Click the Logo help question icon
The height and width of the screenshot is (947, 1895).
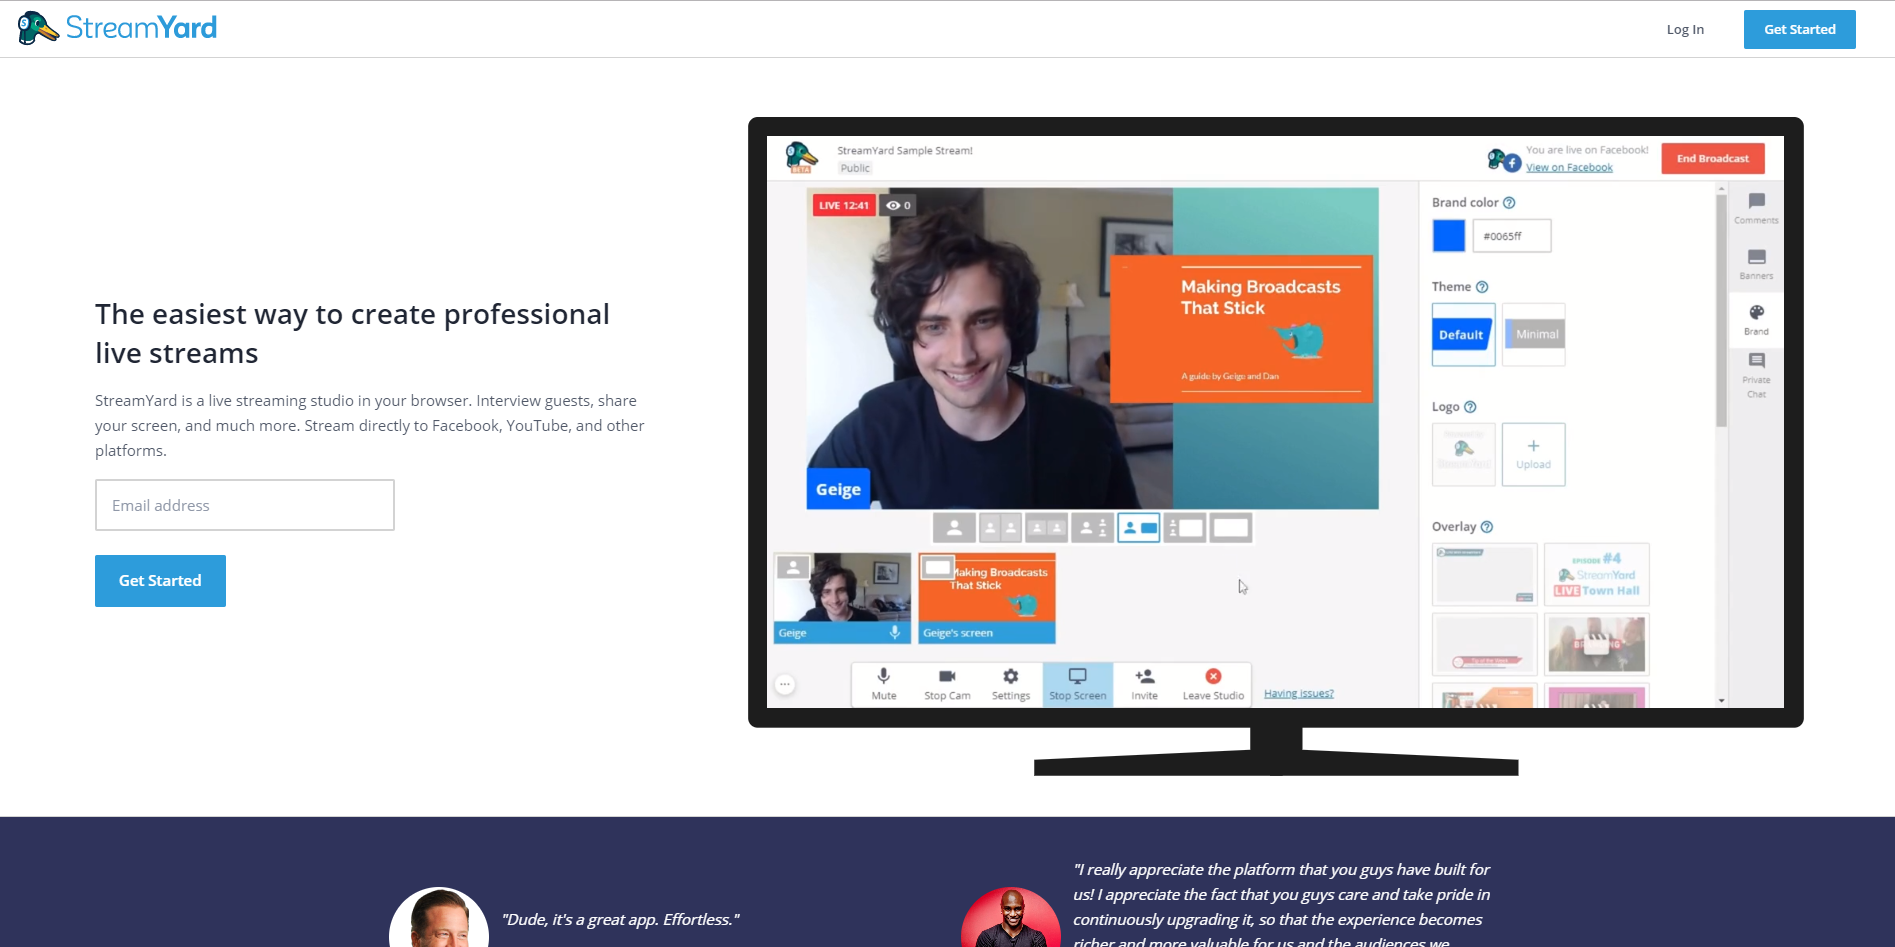click(x=1470, y=407)
